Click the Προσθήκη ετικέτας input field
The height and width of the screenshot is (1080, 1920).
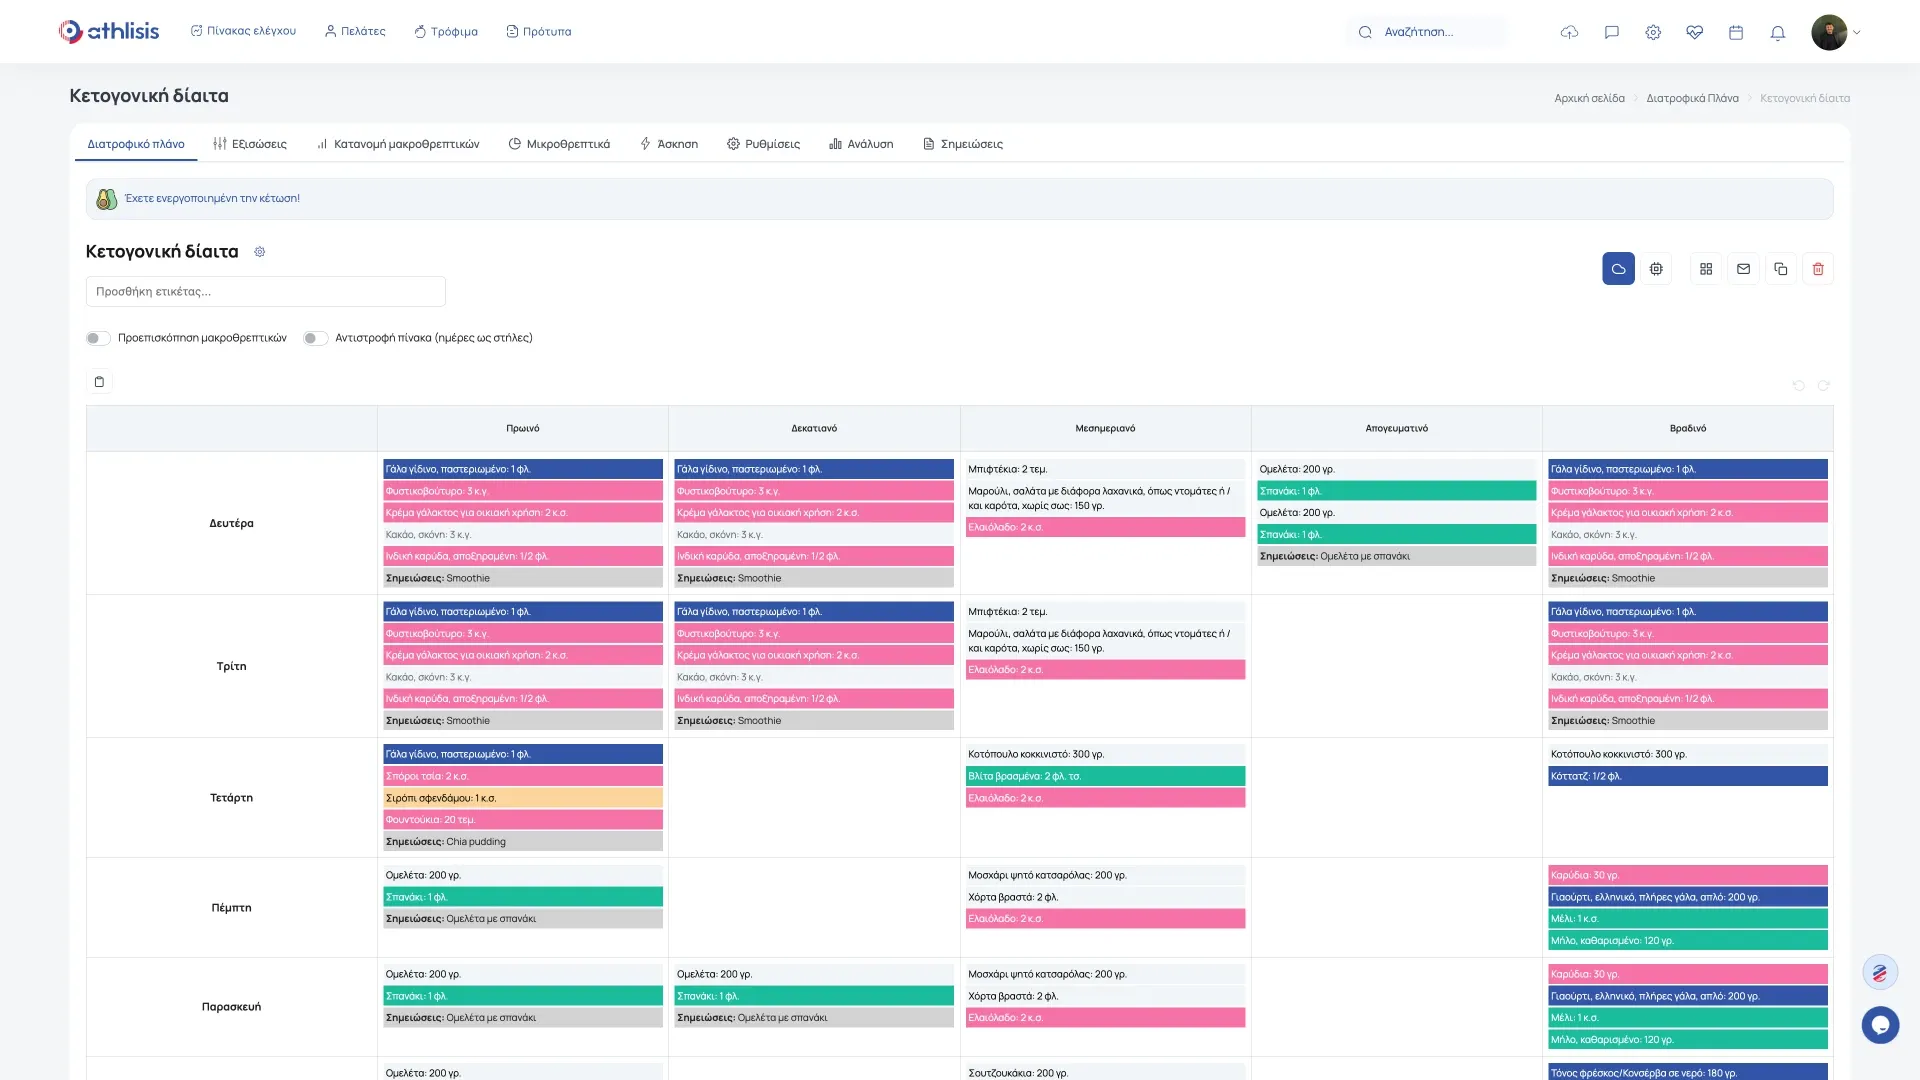265,292
